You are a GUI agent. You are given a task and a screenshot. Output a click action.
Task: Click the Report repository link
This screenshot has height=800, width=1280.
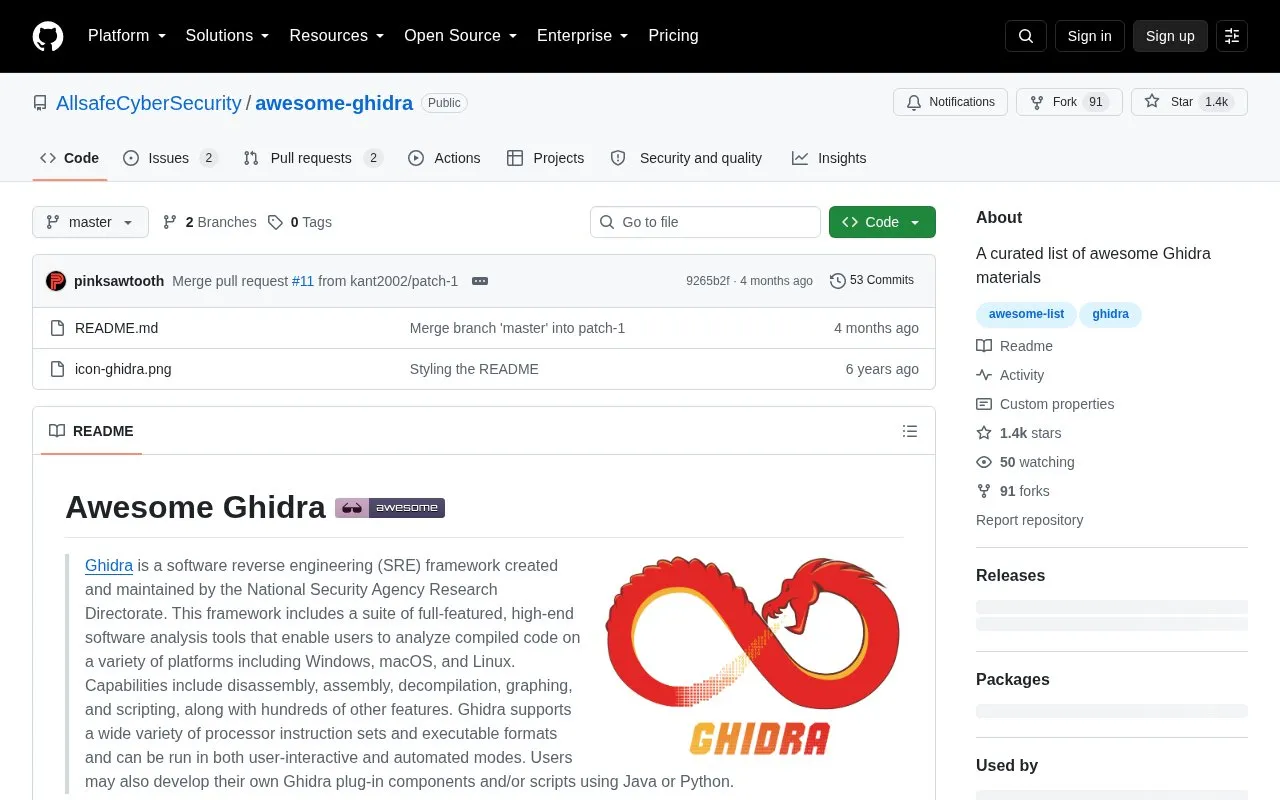1029,520
